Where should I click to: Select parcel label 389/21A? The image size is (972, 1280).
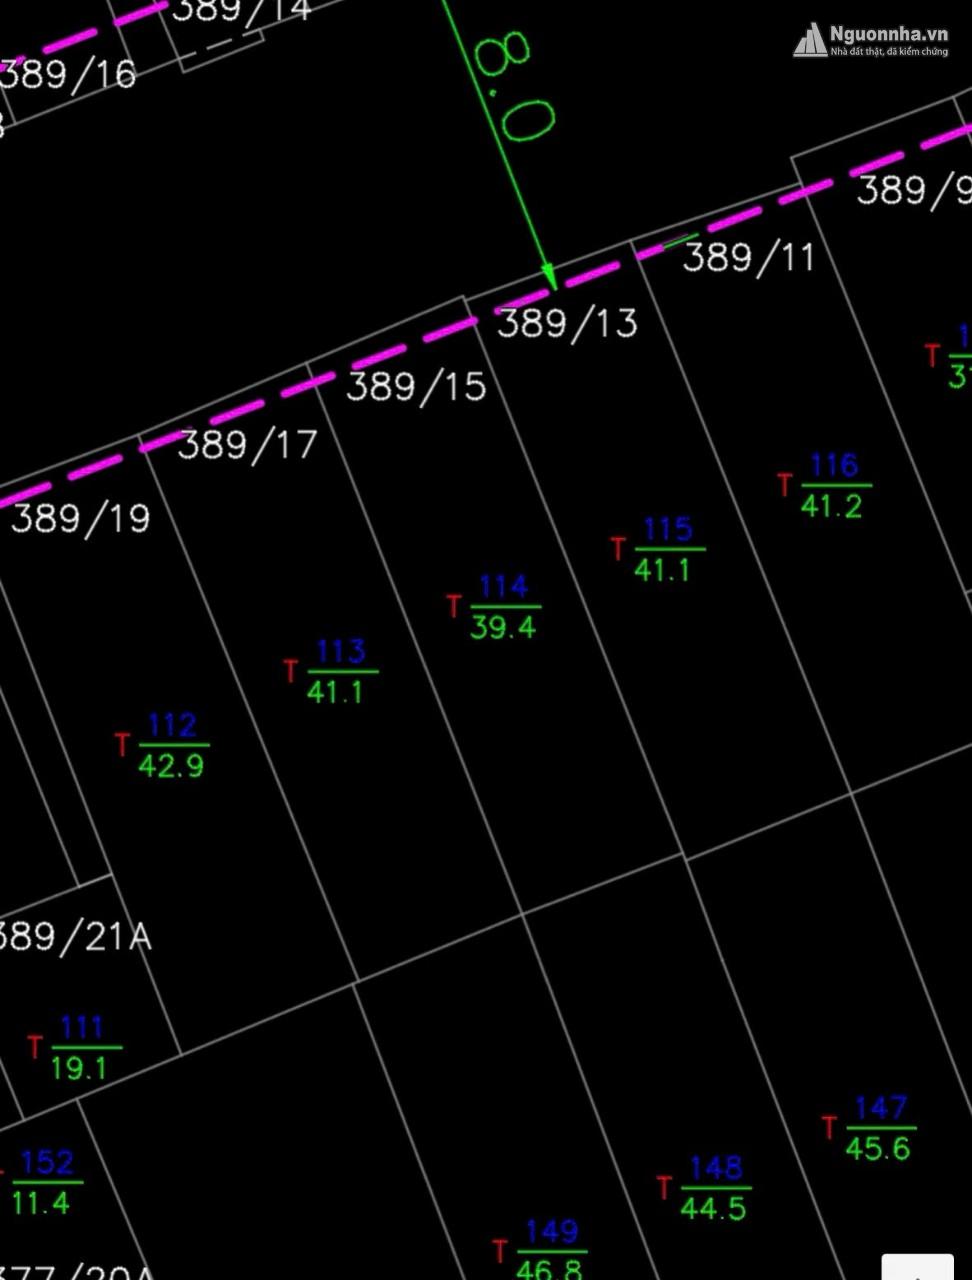[x=76, y=937]
